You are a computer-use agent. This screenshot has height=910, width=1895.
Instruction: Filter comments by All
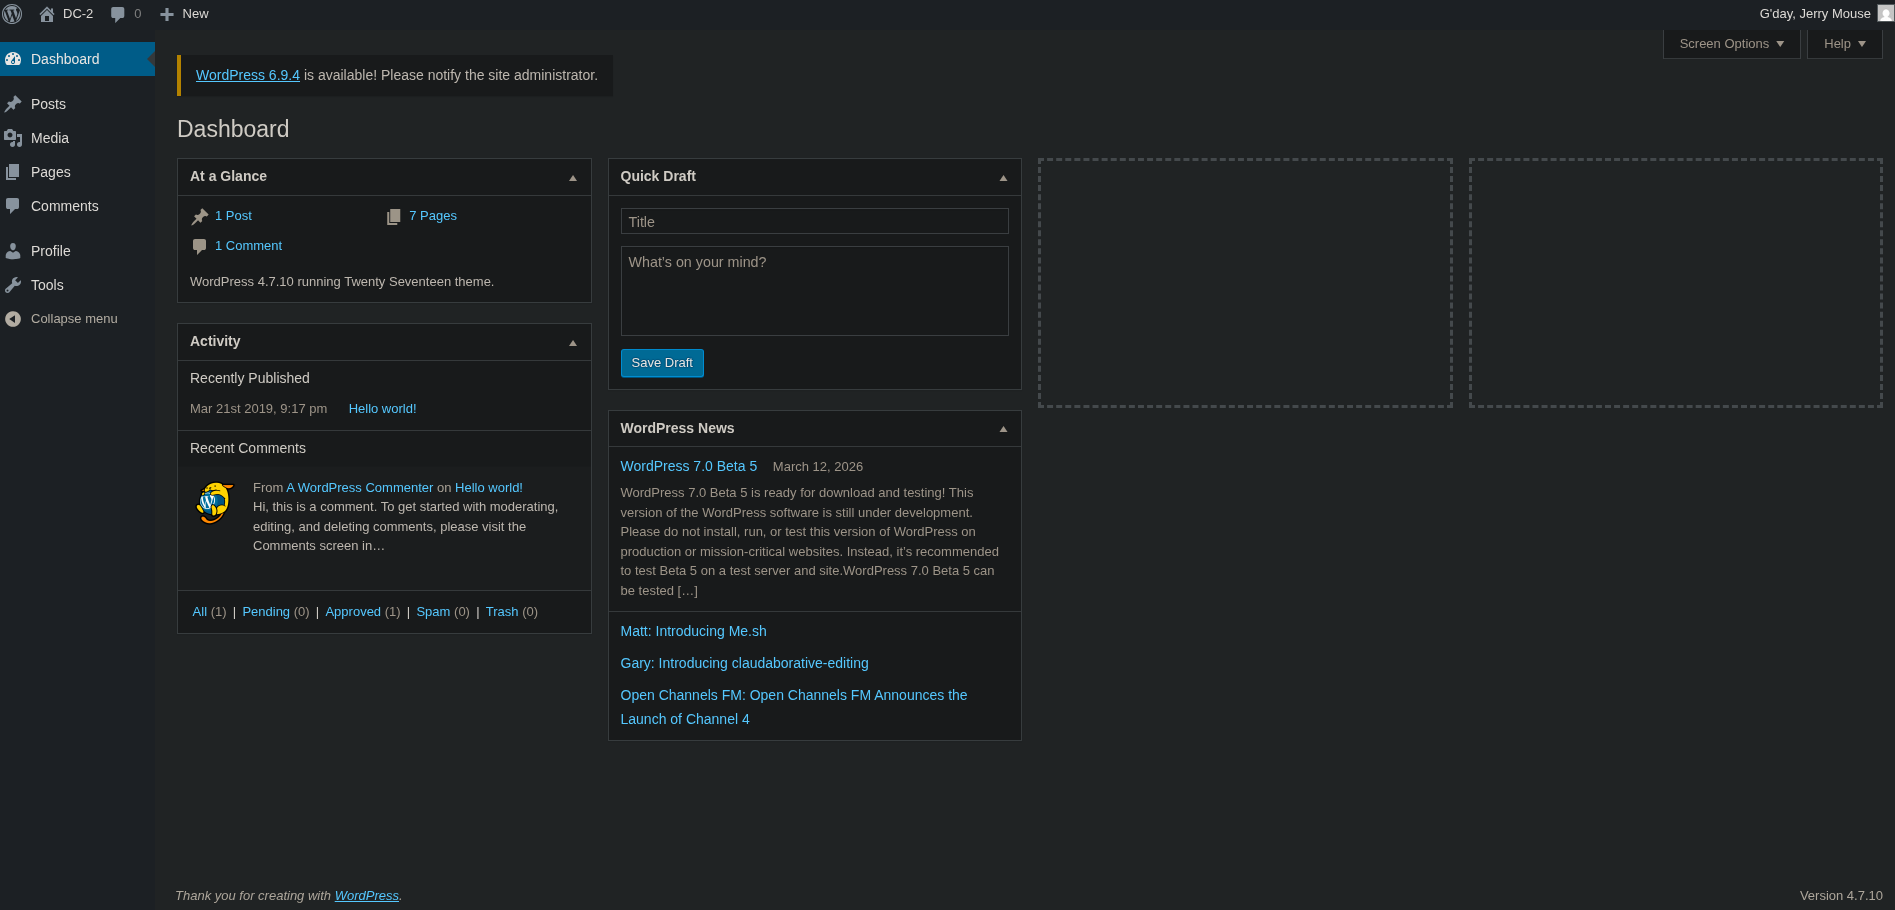(x=200, y=612)
